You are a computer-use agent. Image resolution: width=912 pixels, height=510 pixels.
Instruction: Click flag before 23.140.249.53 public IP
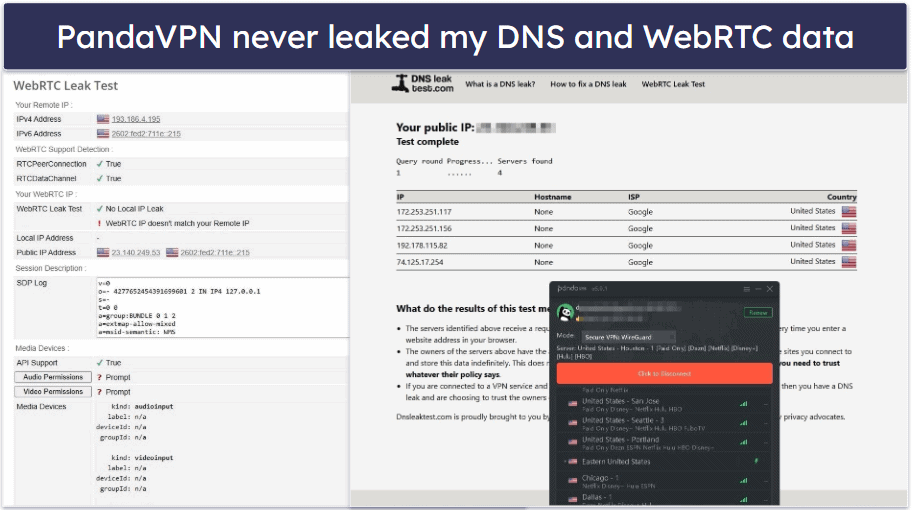(x=103, y=252)
